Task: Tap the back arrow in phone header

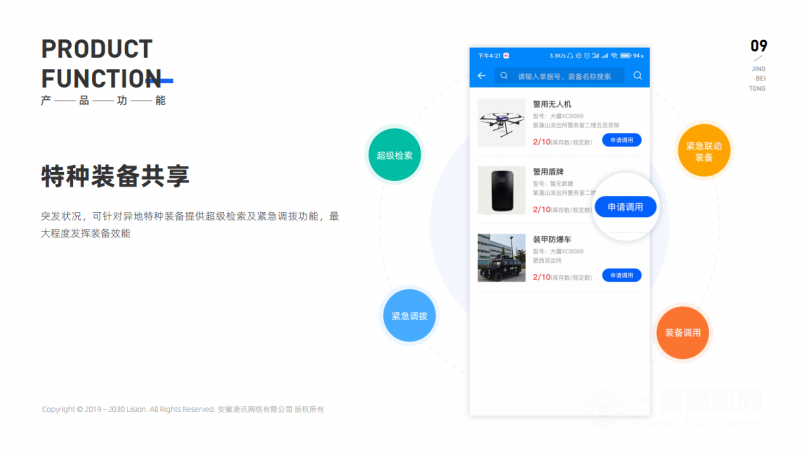Action: click(481, 76)
